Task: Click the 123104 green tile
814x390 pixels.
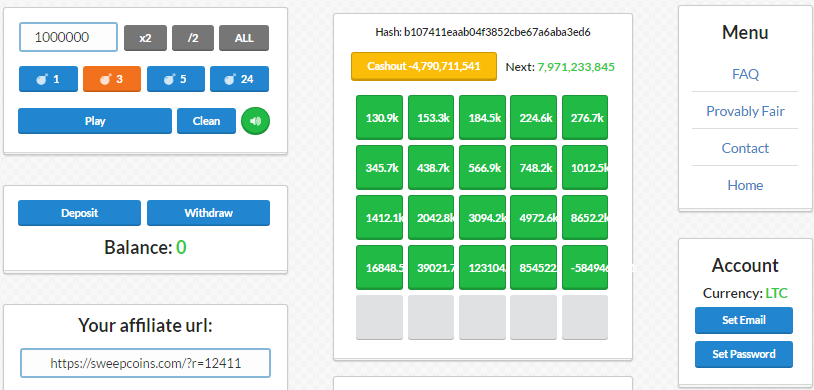Action: click(482, 267)
